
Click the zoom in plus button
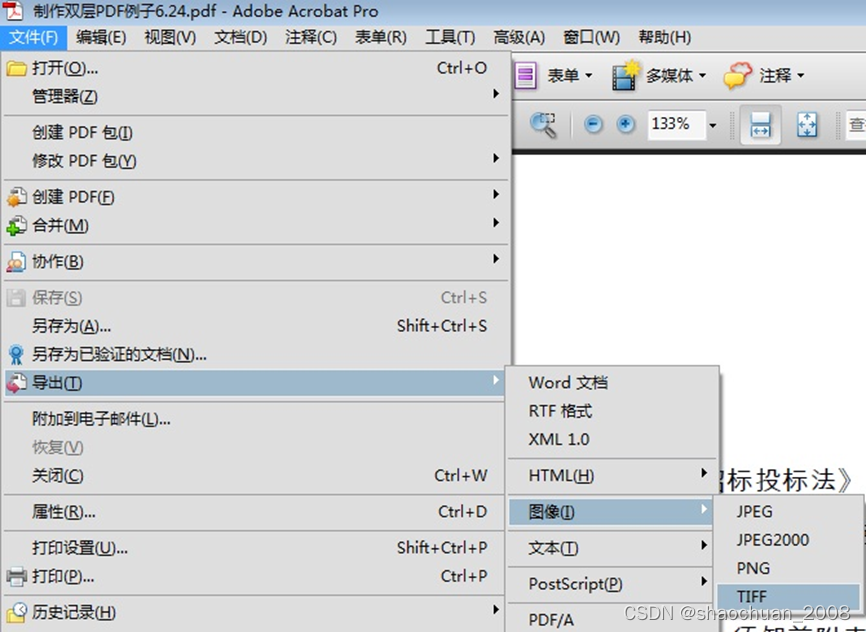pos(626,124)
